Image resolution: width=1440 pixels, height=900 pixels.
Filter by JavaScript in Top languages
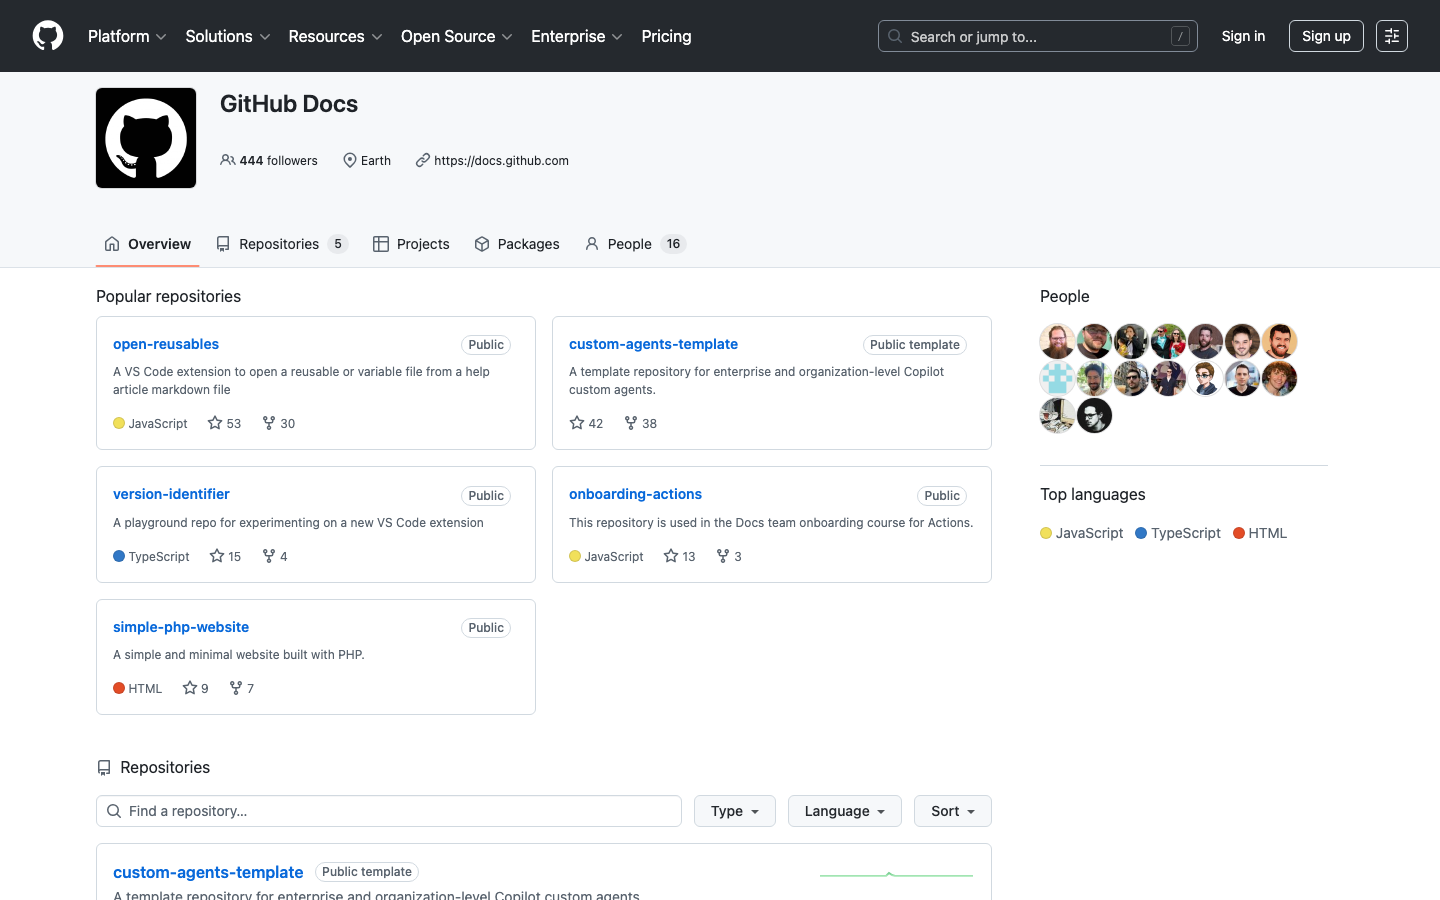[x=1082, y=533]
